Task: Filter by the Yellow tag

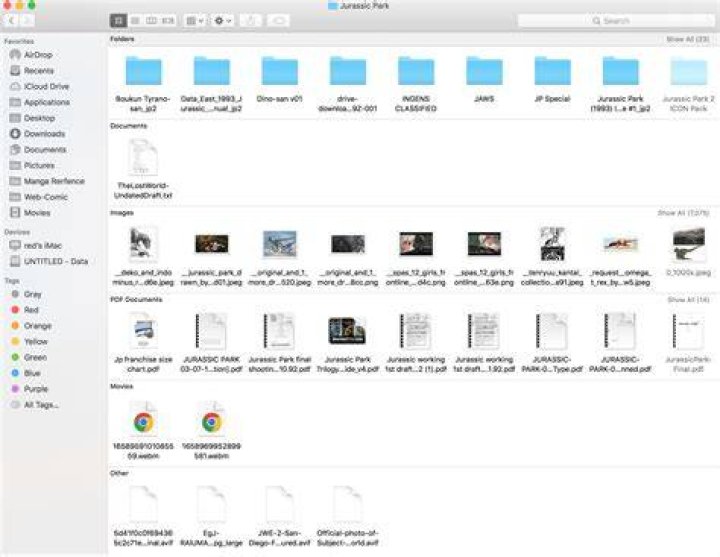Action: [x=35, y=342]
